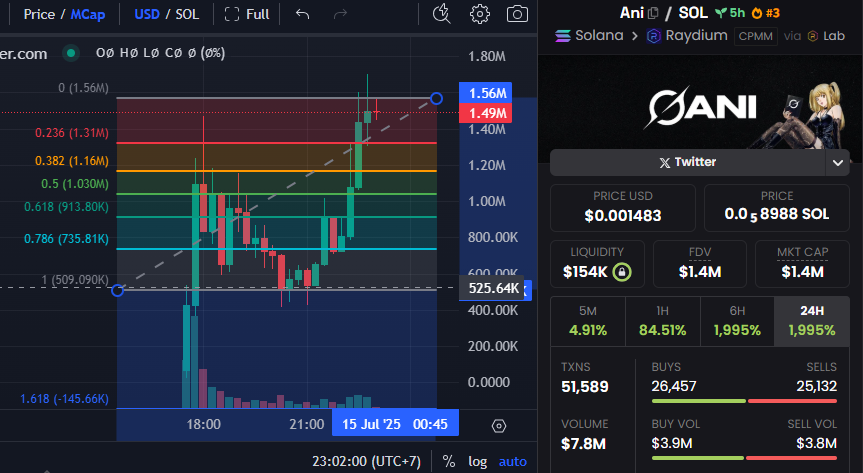
Task: Click the Raydium link text
Action: [x=696, y=36]
